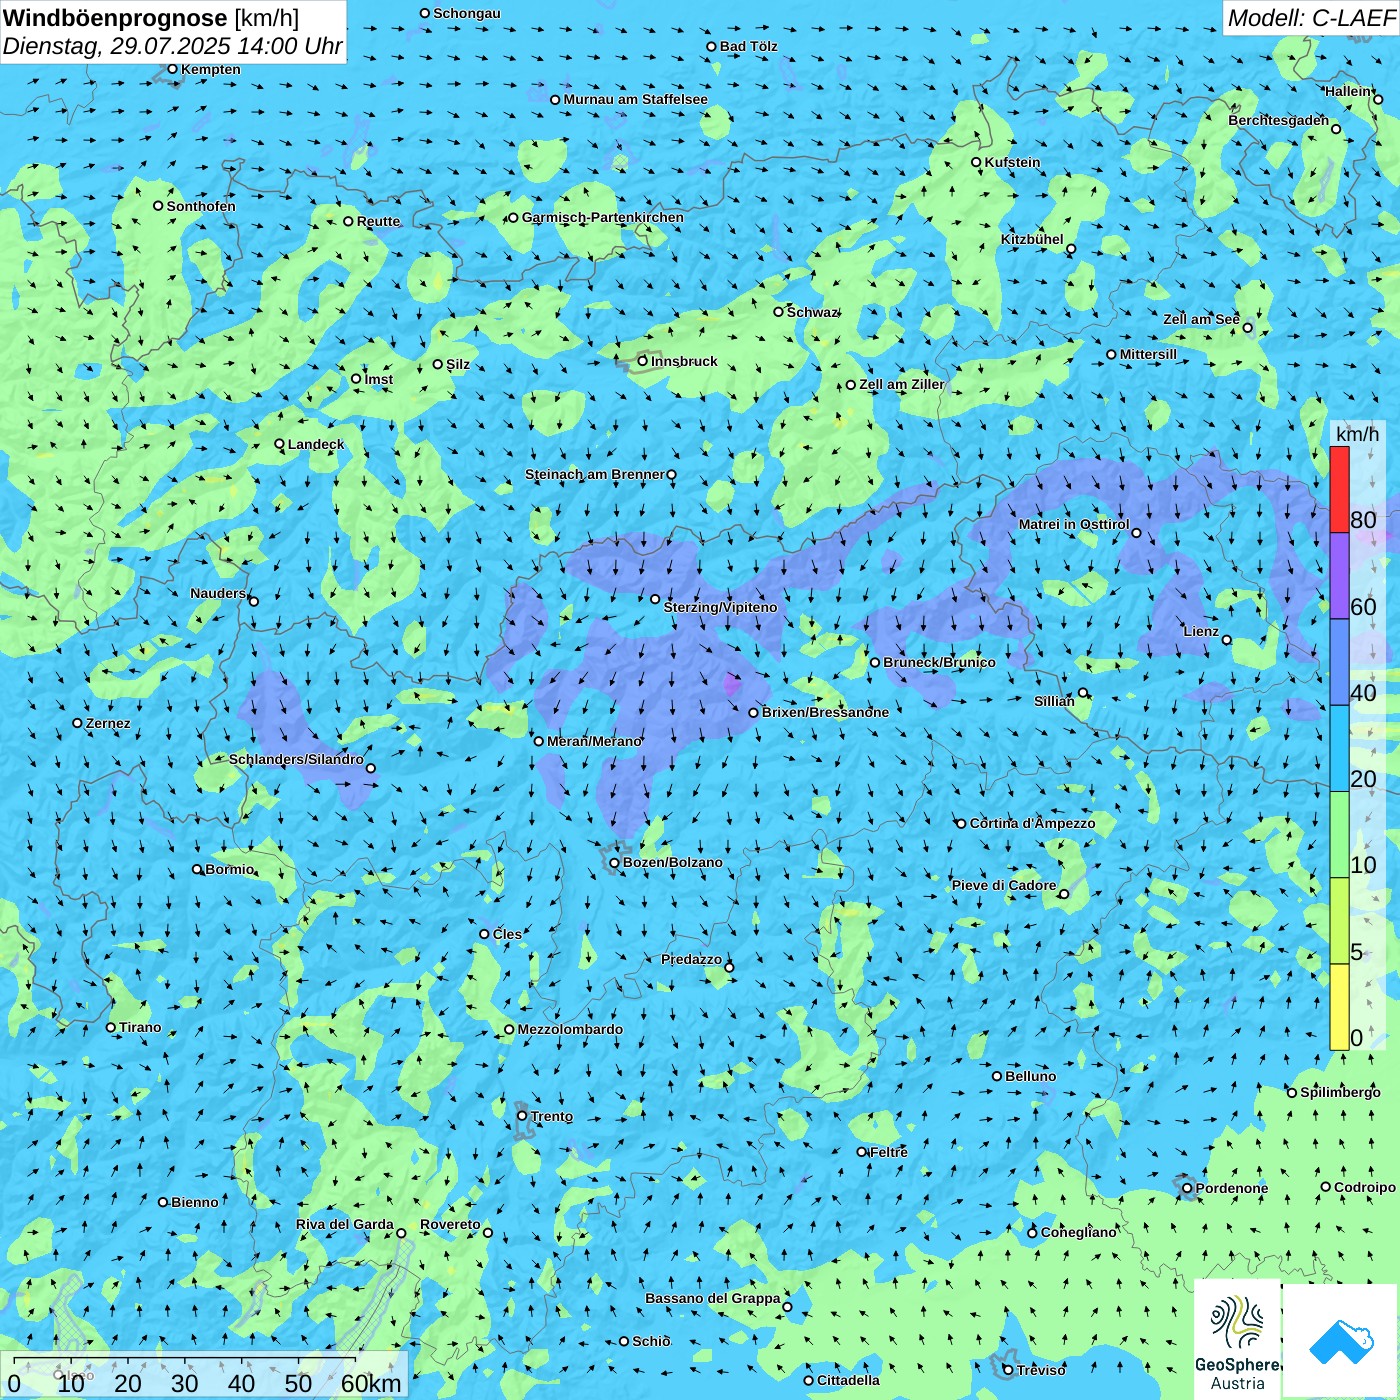Click the Cortina d'Ampezzo marker
This screenshot has width=1400, height=1400.
point(961,824)
